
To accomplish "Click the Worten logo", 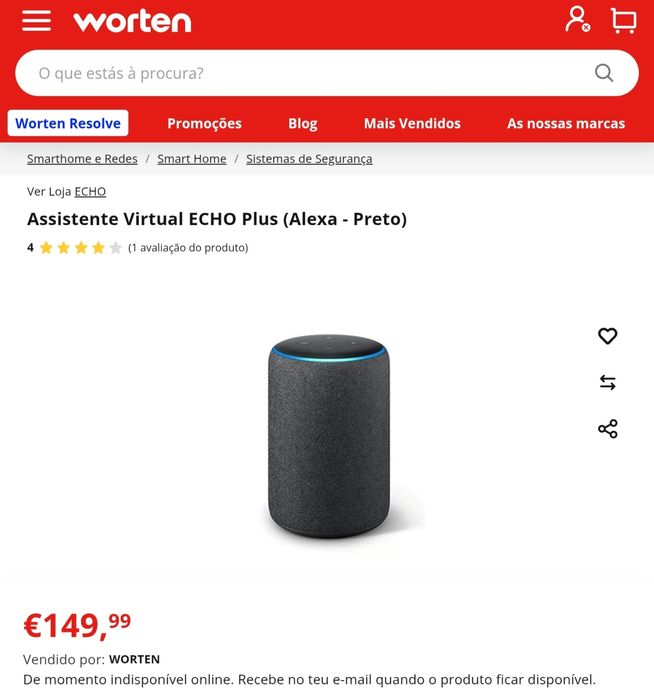I will click(x=132, y=21).
